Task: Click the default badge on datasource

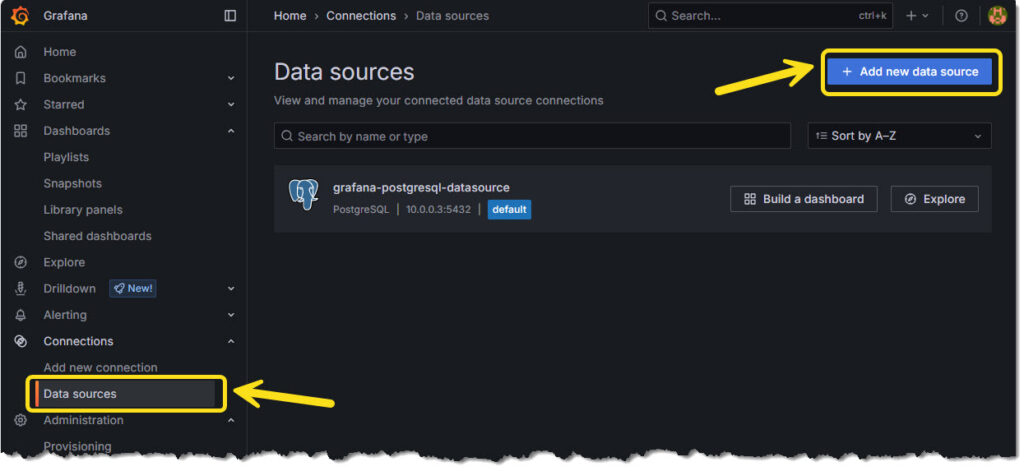Action: click(x=509, y=210)
